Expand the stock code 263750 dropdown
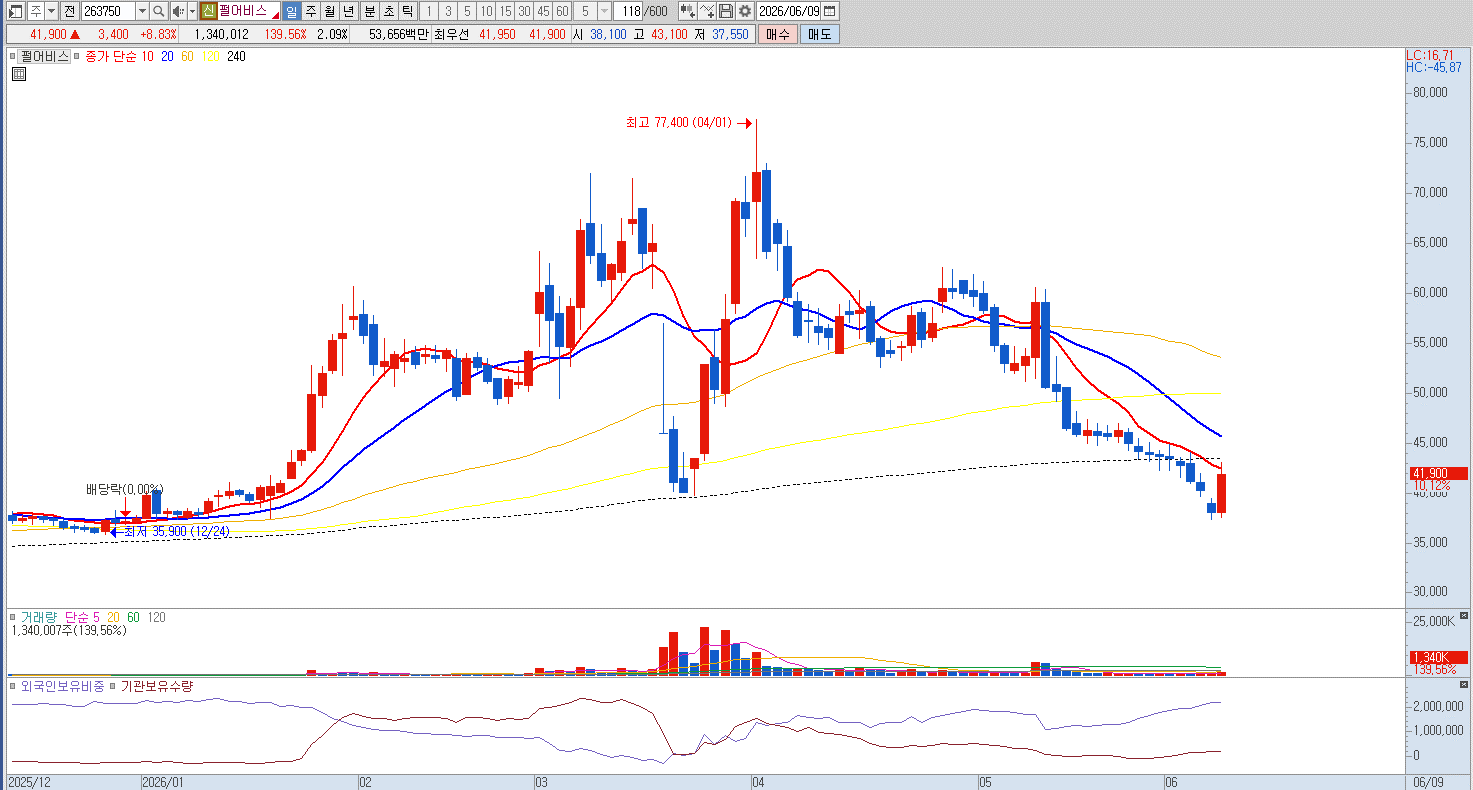Viewport: 1473px width, 790px height. pyautogui.click(x=141, y=11)
